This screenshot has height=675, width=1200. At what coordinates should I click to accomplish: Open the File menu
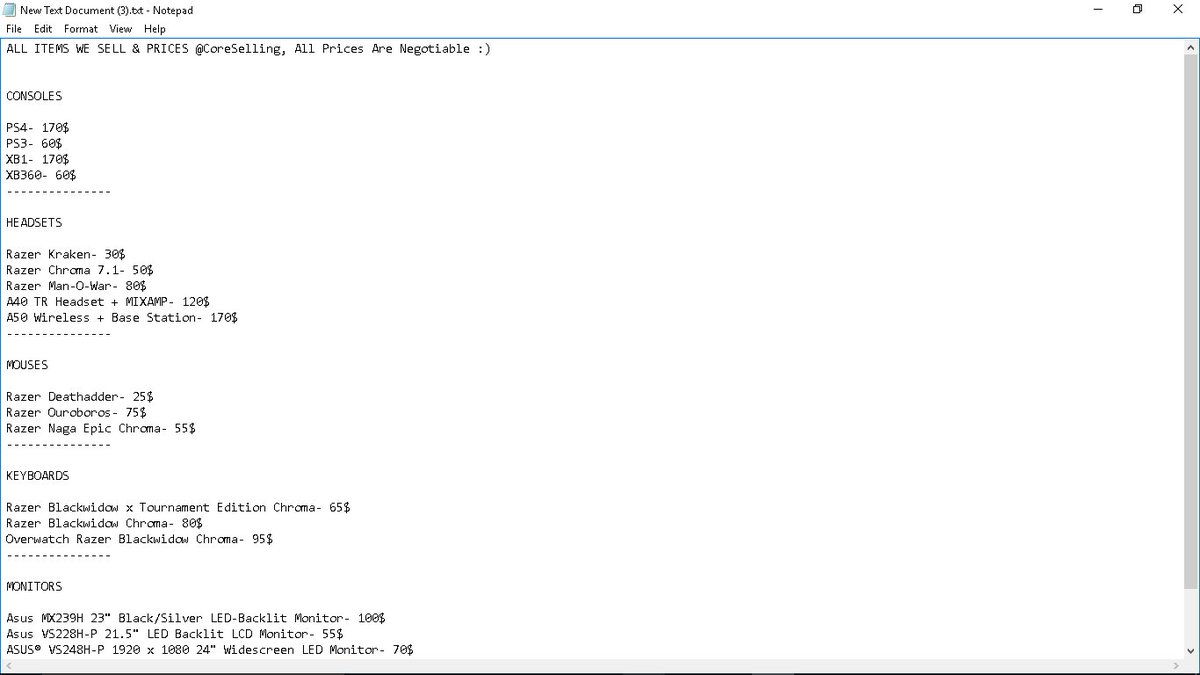(13, 29)
